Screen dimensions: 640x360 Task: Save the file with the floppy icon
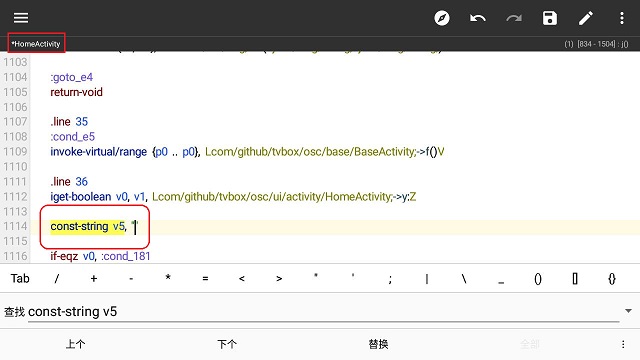tap(550, 18)
